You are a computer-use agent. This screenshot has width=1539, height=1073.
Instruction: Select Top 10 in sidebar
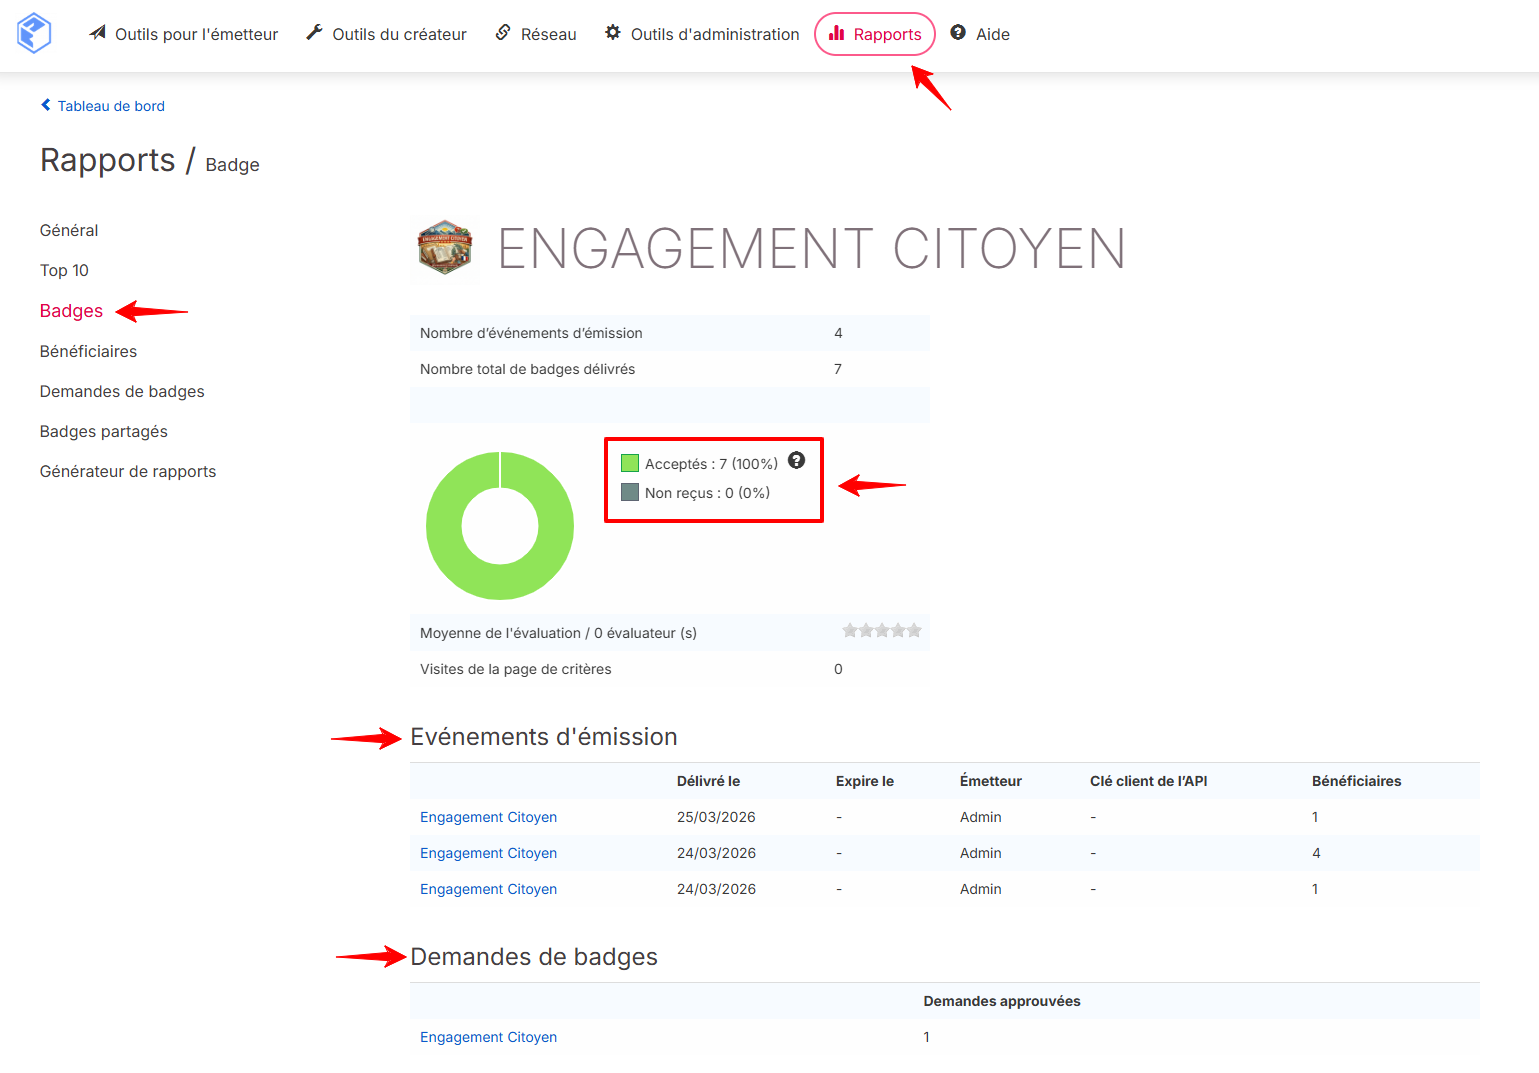[x=64, y=270]
